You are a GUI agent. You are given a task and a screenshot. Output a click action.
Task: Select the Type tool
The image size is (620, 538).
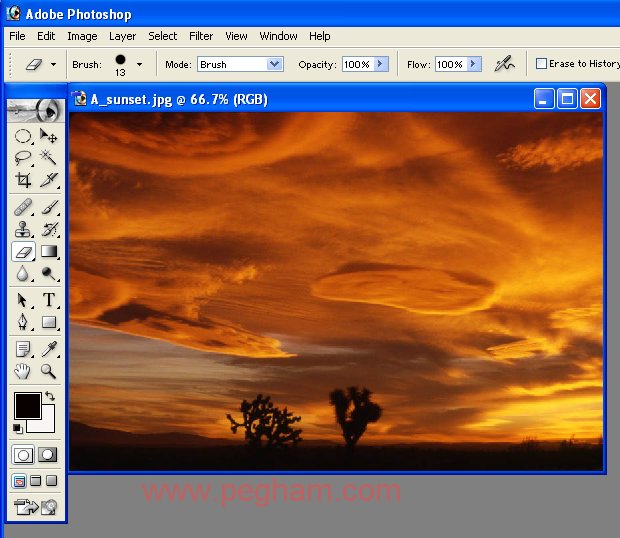tap(48, 300)
